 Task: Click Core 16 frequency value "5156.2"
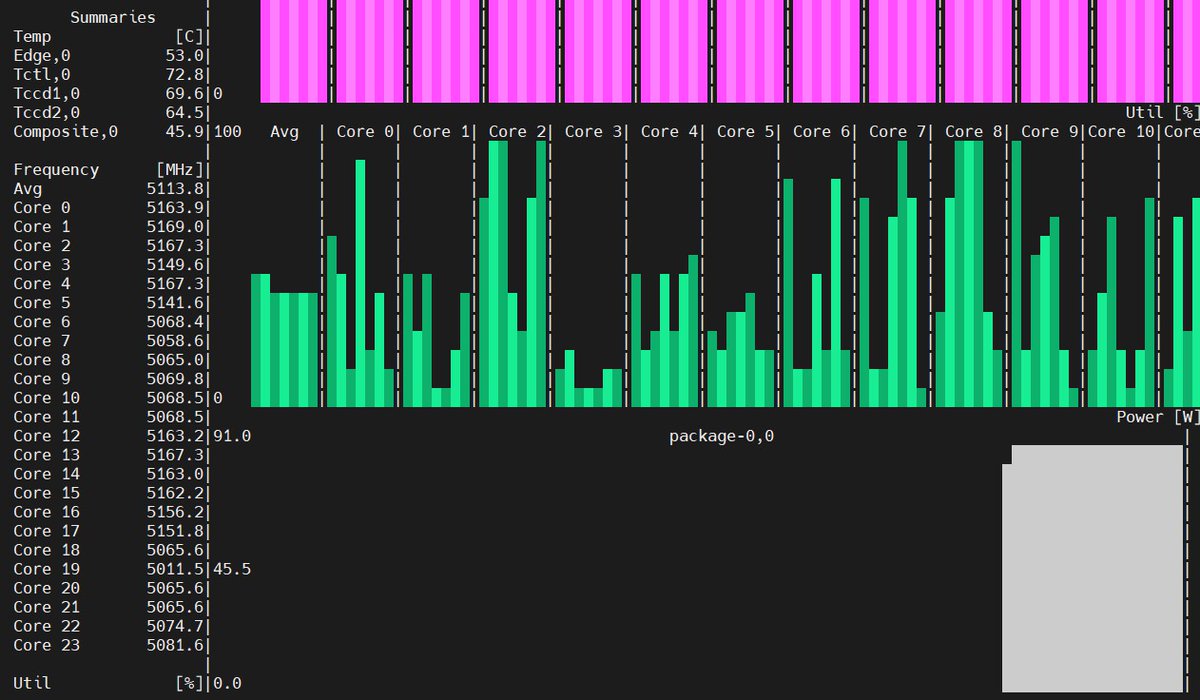pos(175,511)
